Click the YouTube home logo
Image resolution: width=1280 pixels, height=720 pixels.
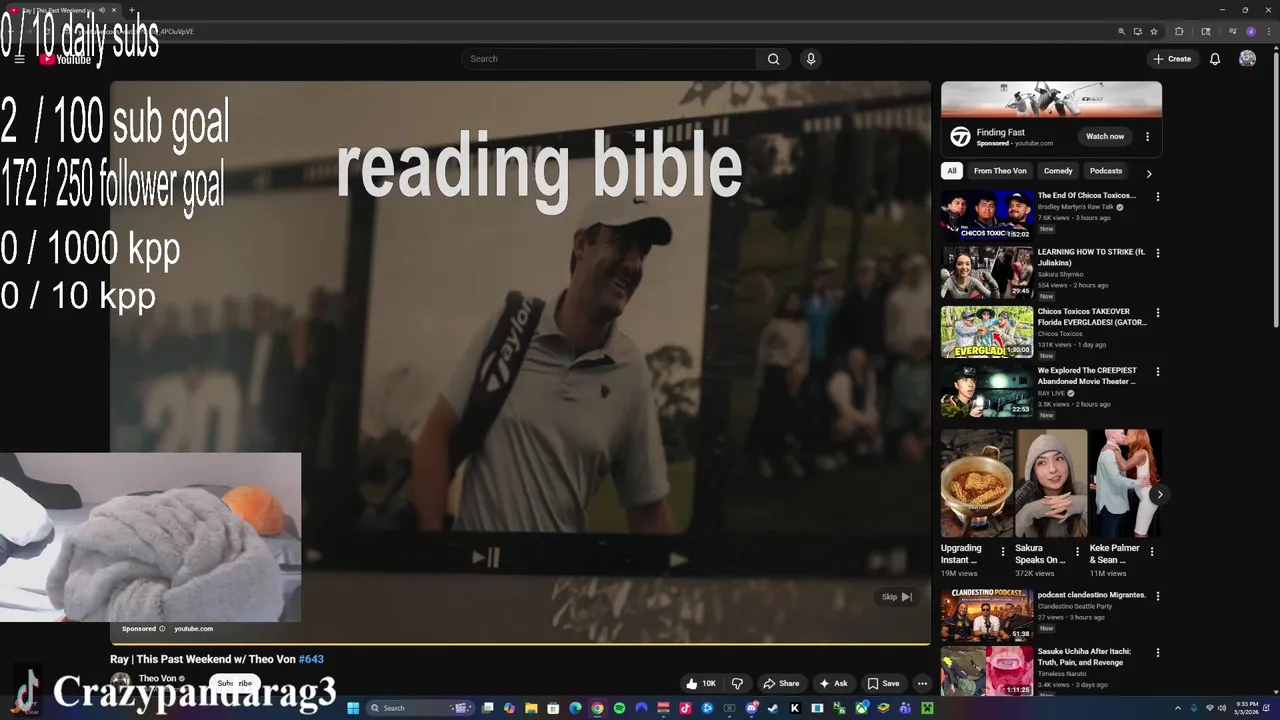pyautogui.click(x=66, y=59)
